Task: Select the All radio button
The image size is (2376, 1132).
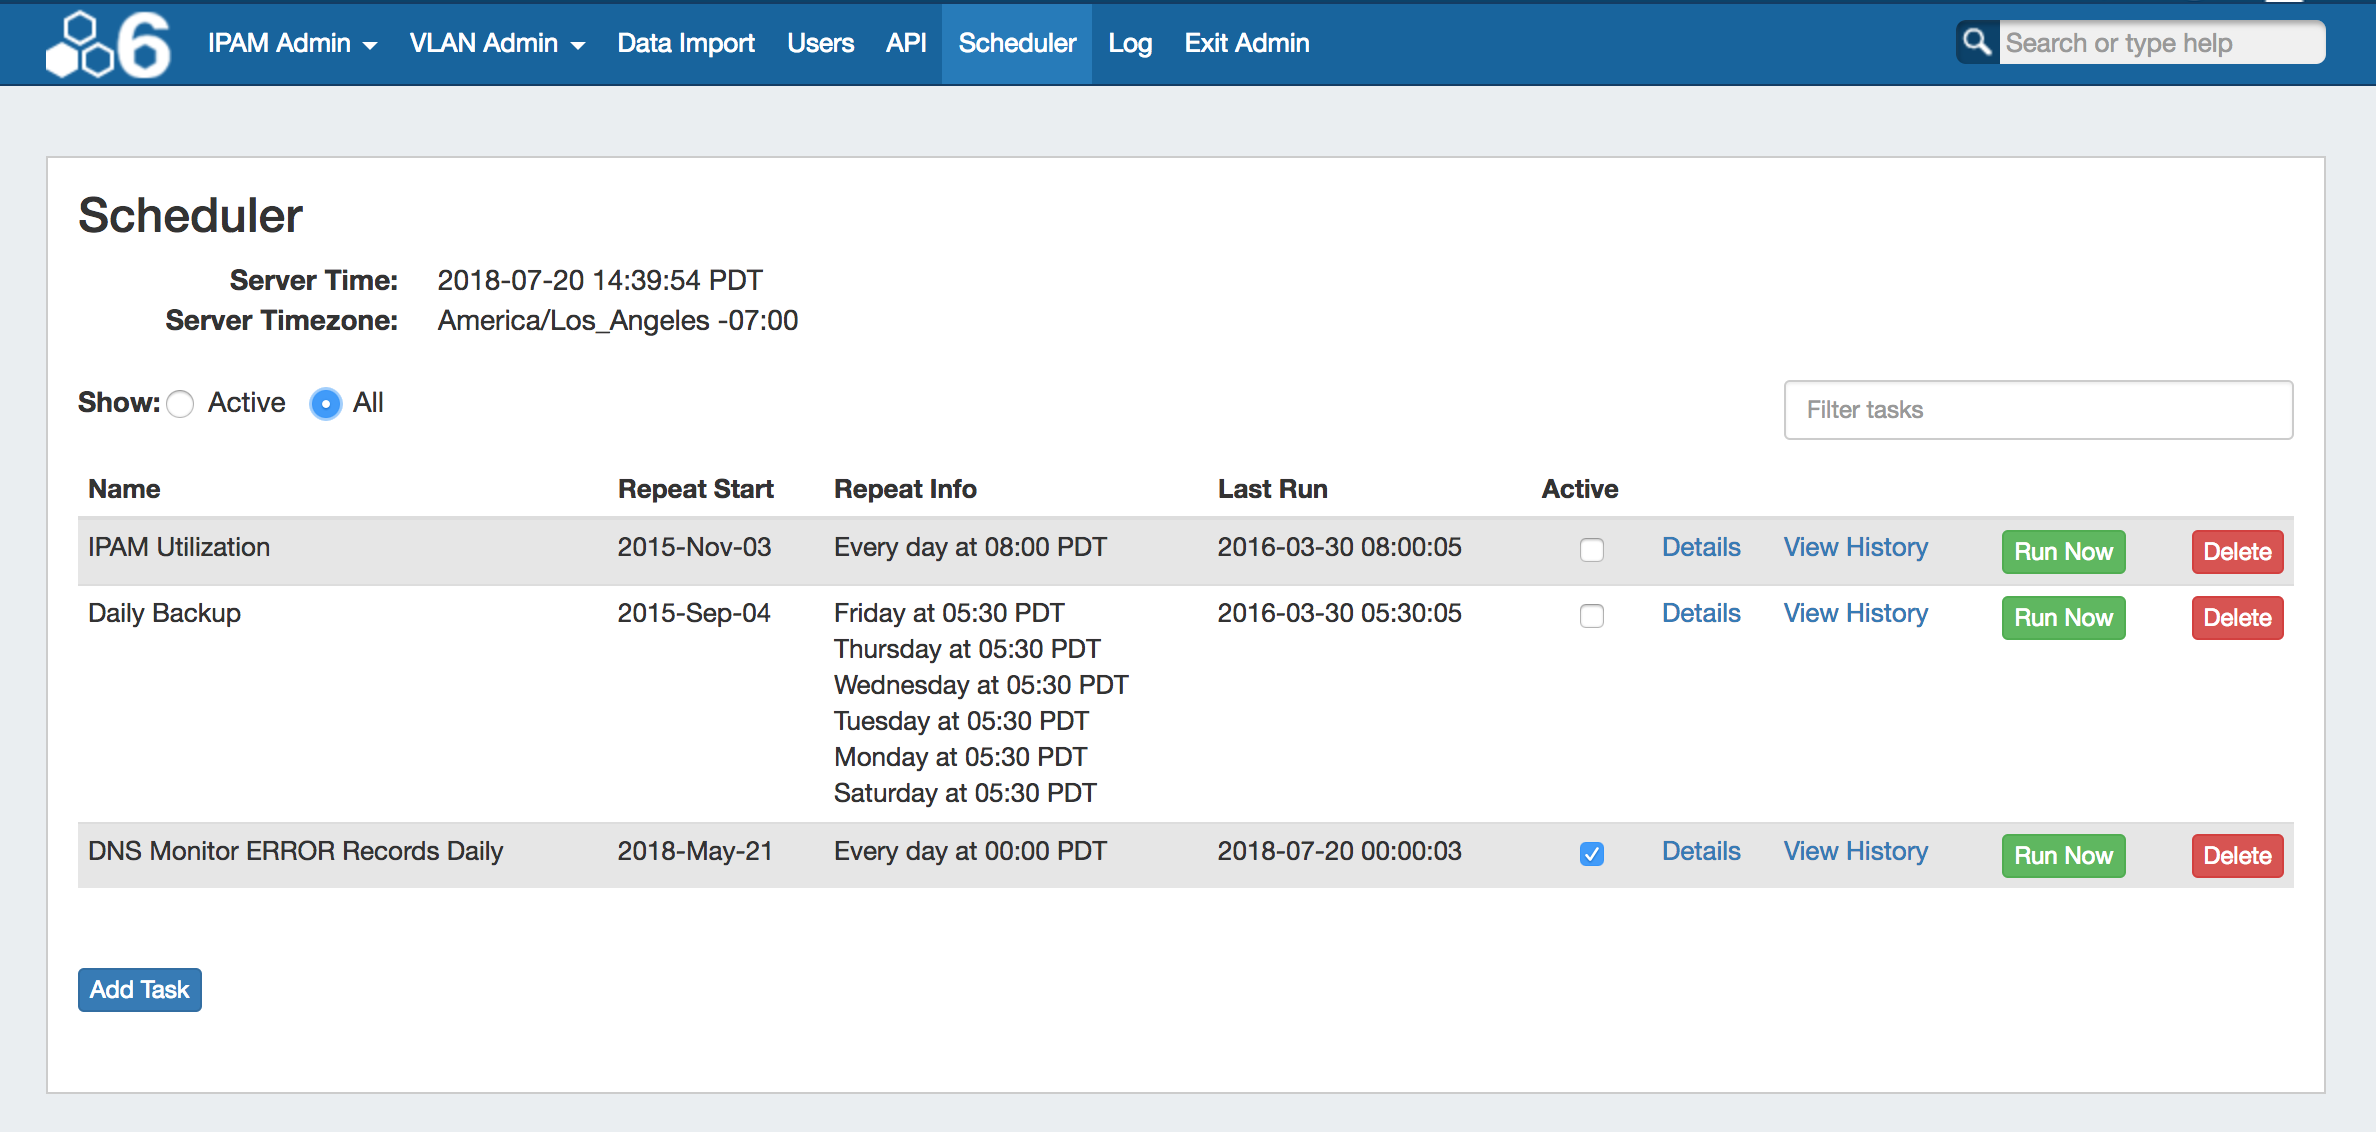Action: 325,404
